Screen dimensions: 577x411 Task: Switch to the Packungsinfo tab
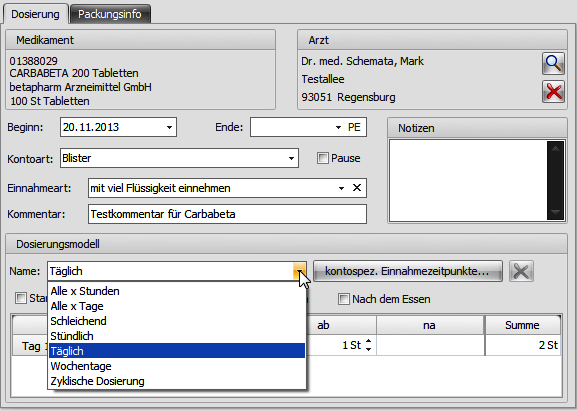(x=110, y=14)
